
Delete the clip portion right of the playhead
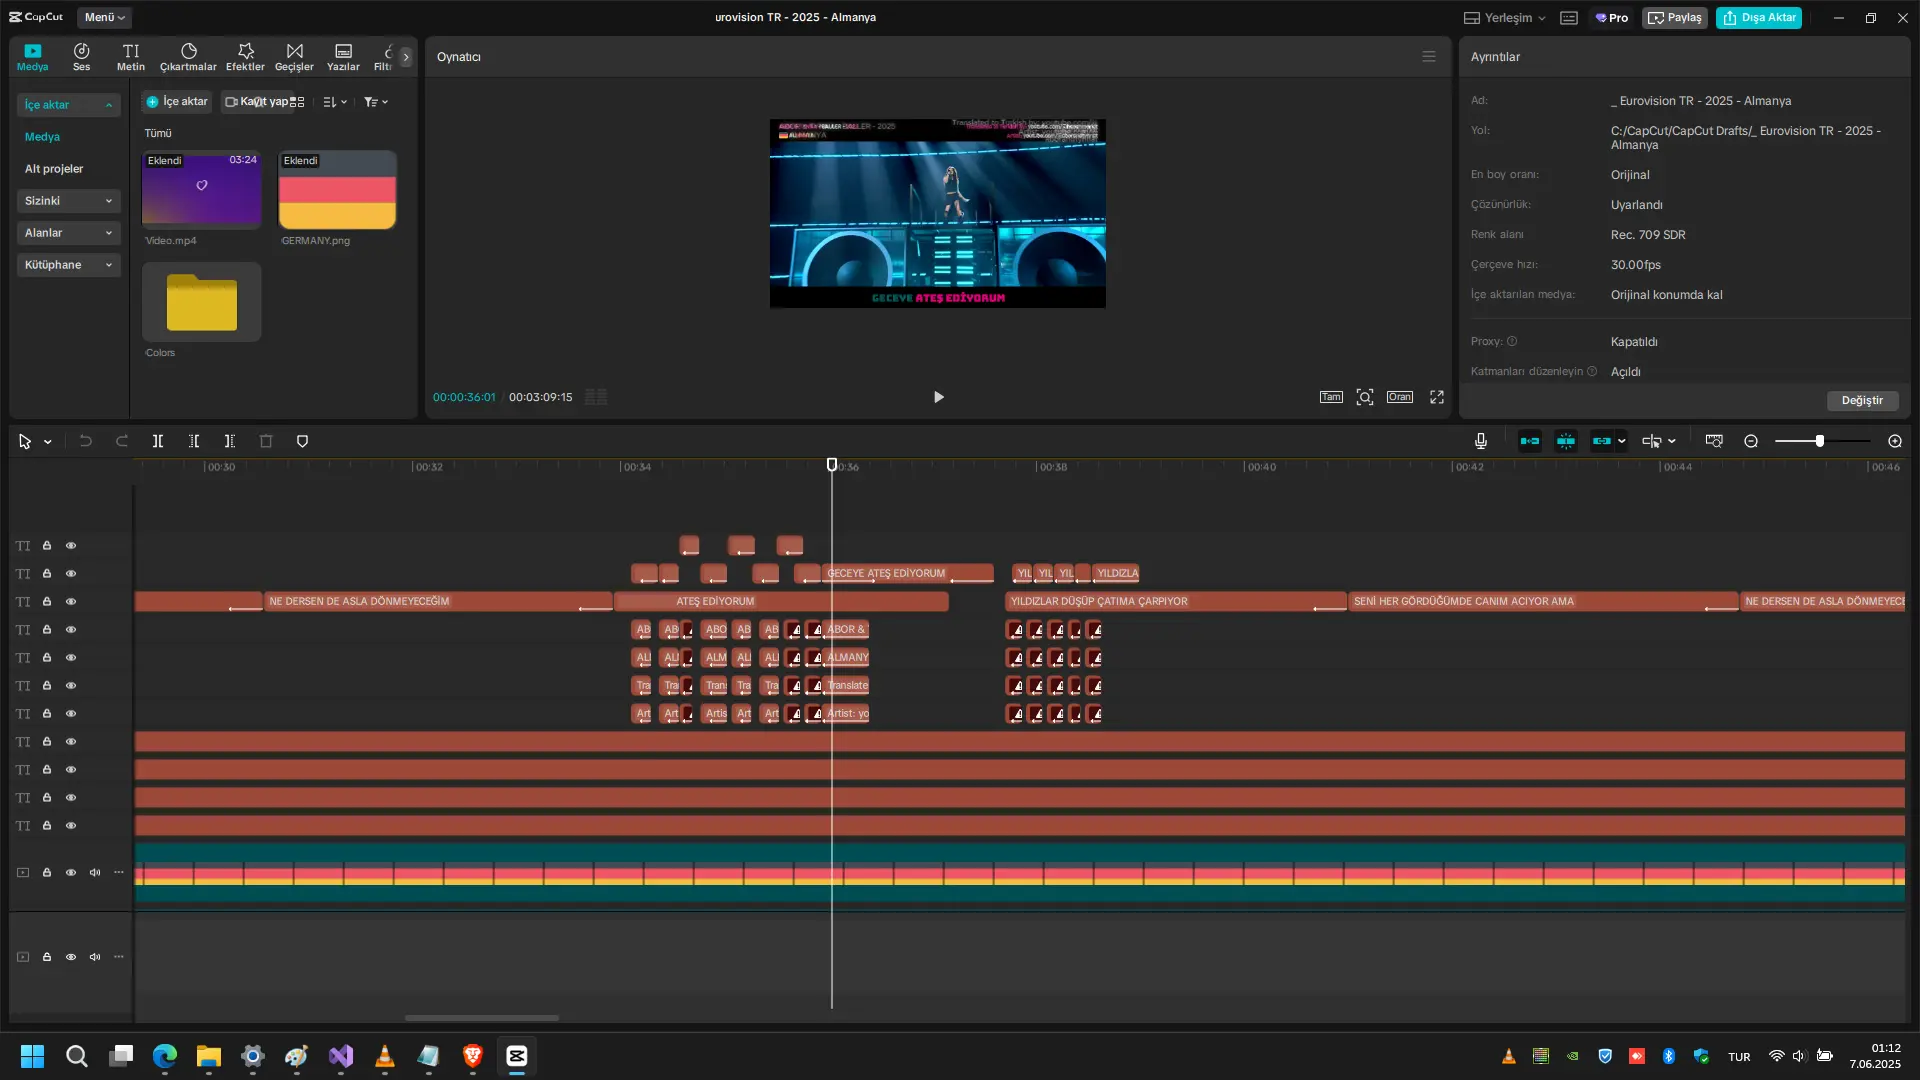pyautogui.click(x=230, y=441)
